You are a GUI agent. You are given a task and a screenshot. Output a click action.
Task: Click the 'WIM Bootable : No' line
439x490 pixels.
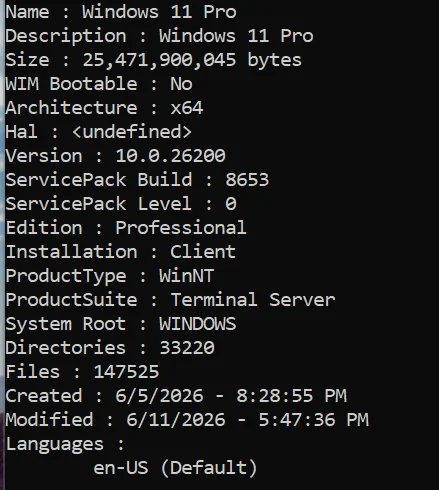coord(99,84)
